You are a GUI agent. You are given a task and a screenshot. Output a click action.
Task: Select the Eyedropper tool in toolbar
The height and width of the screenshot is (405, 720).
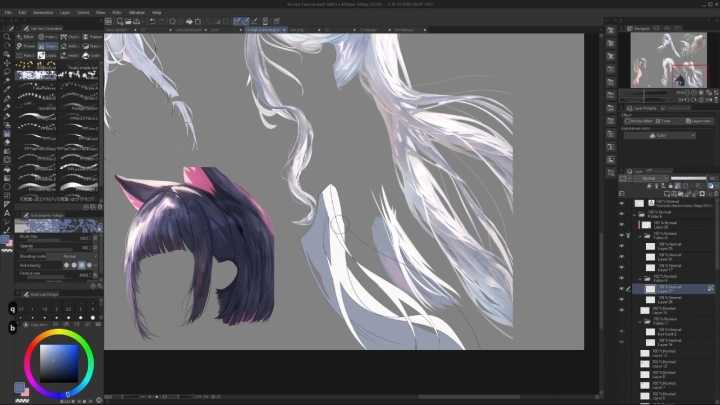click(8, 87)
